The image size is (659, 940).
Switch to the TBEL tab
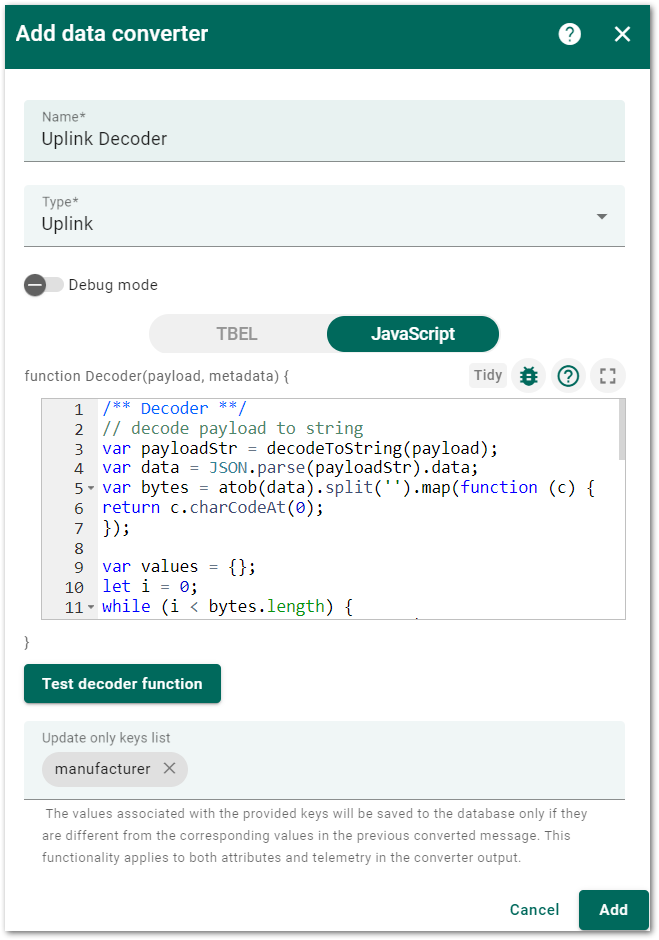(x=237, y=334)
